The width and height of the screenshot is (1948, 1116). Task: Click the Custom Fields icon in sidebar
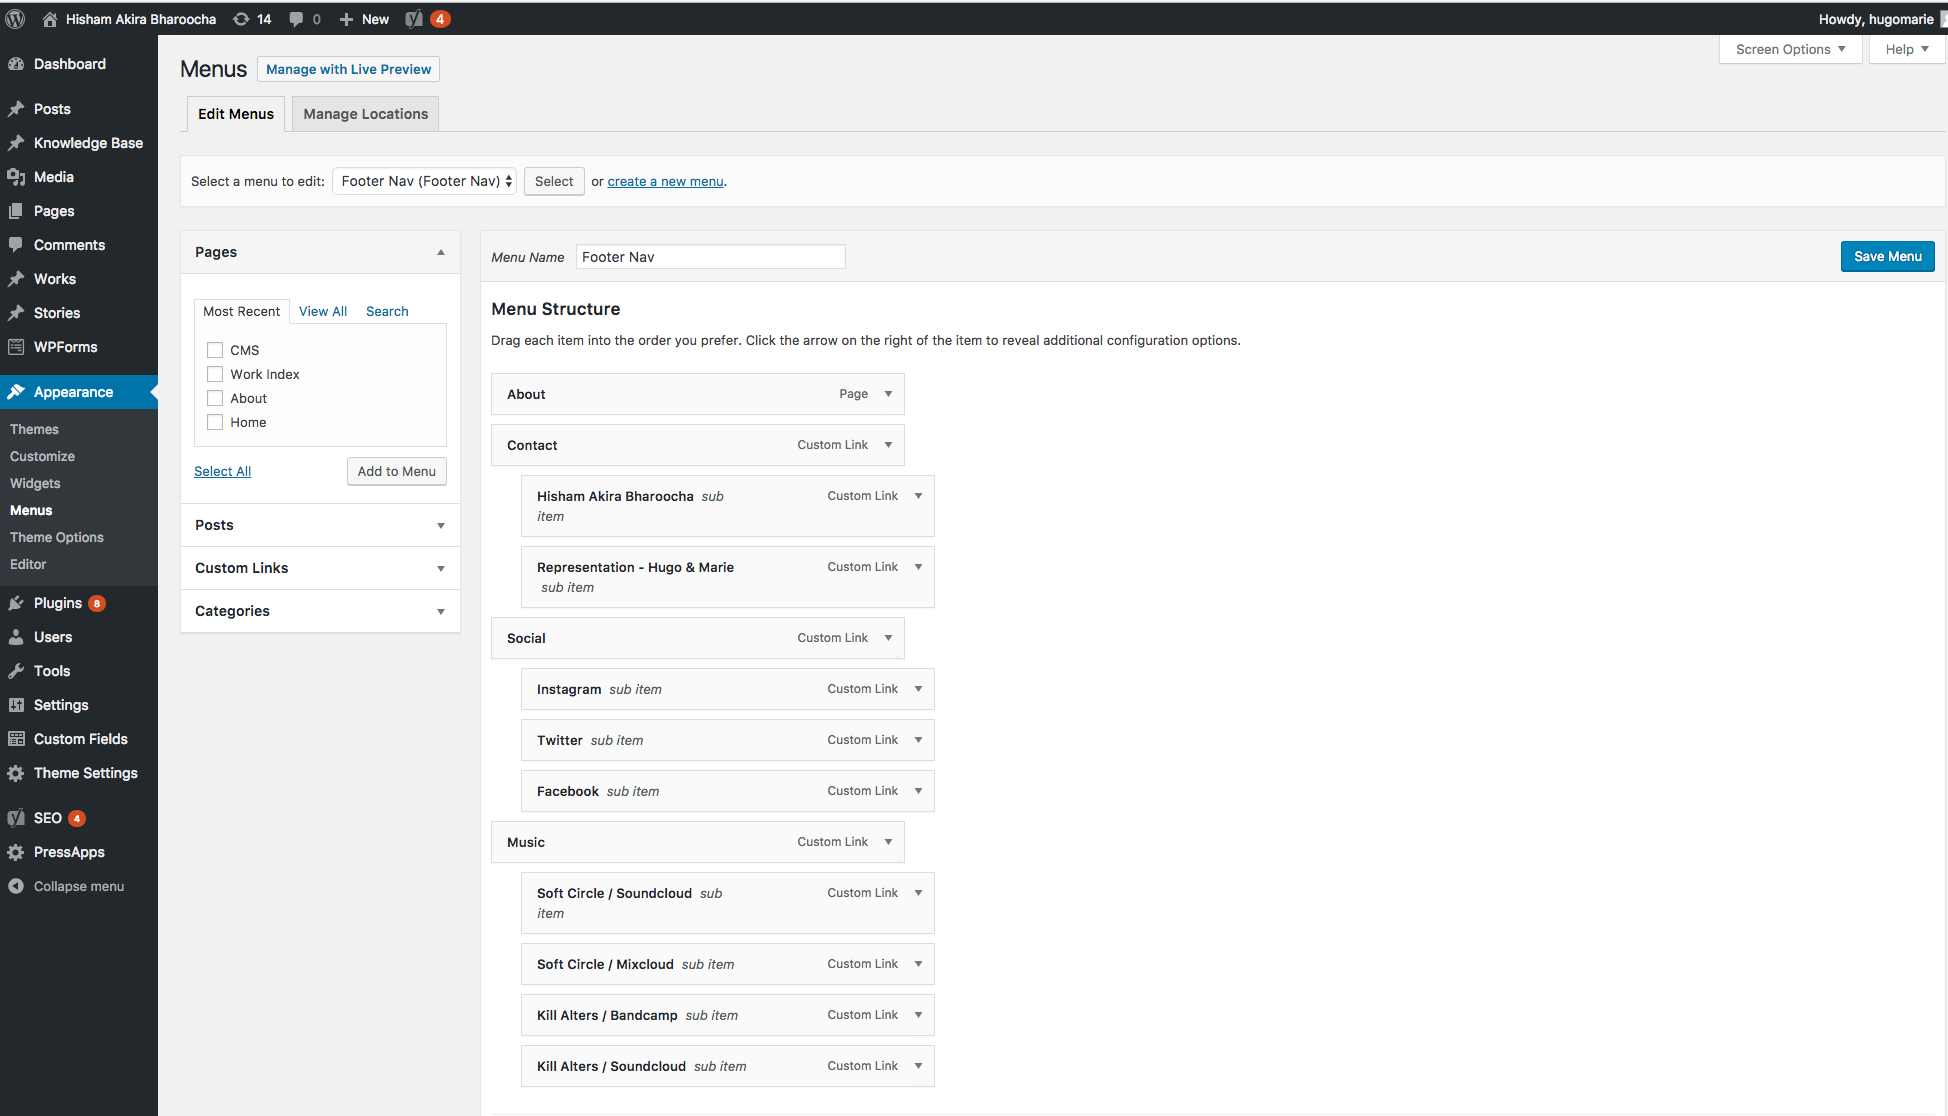(16, 739)
